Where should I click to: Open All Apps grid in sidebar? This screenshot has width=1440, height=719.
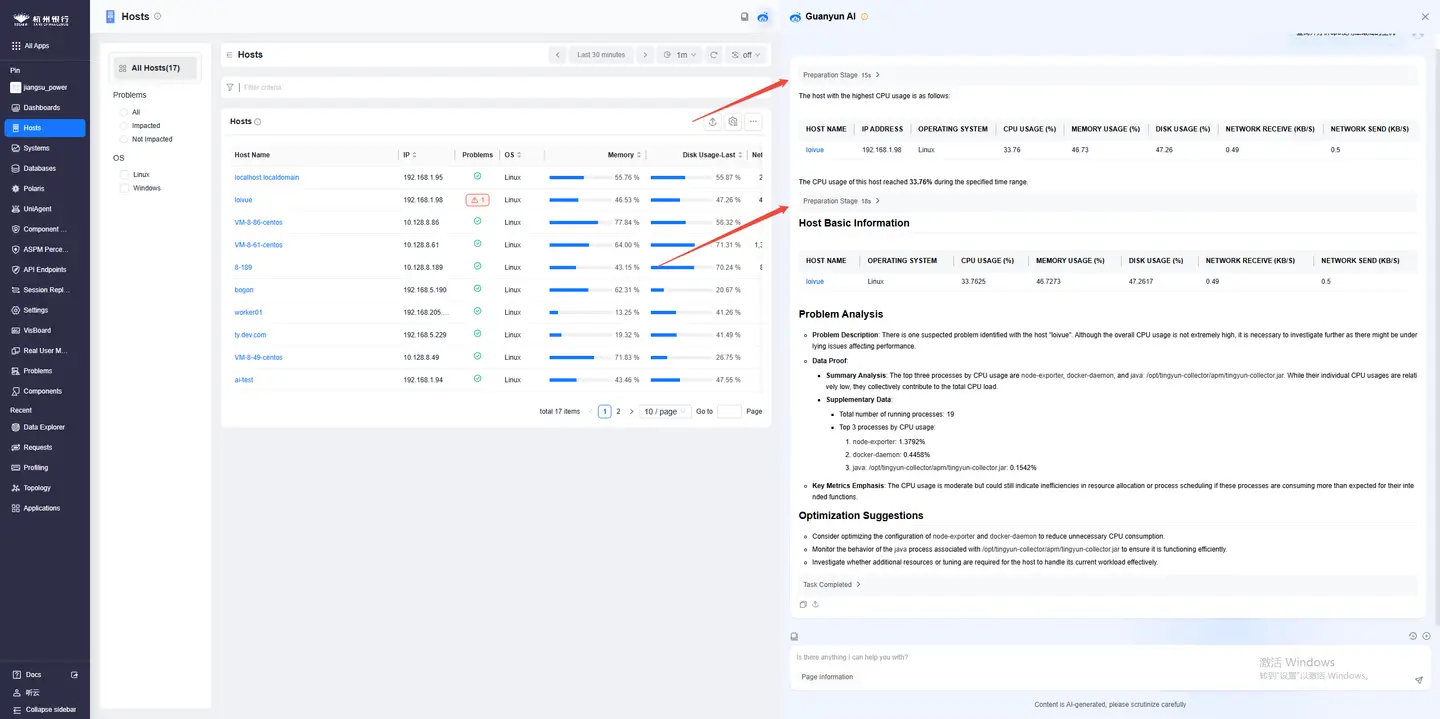pyautogui.click(x=44, y=46)
